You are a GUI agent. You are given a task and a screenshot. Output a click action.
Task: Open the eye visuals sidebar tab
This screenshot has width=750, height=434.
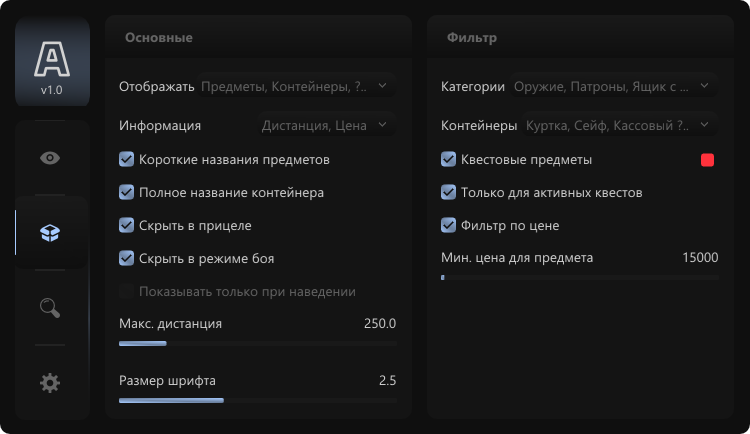tap(50, 158)
